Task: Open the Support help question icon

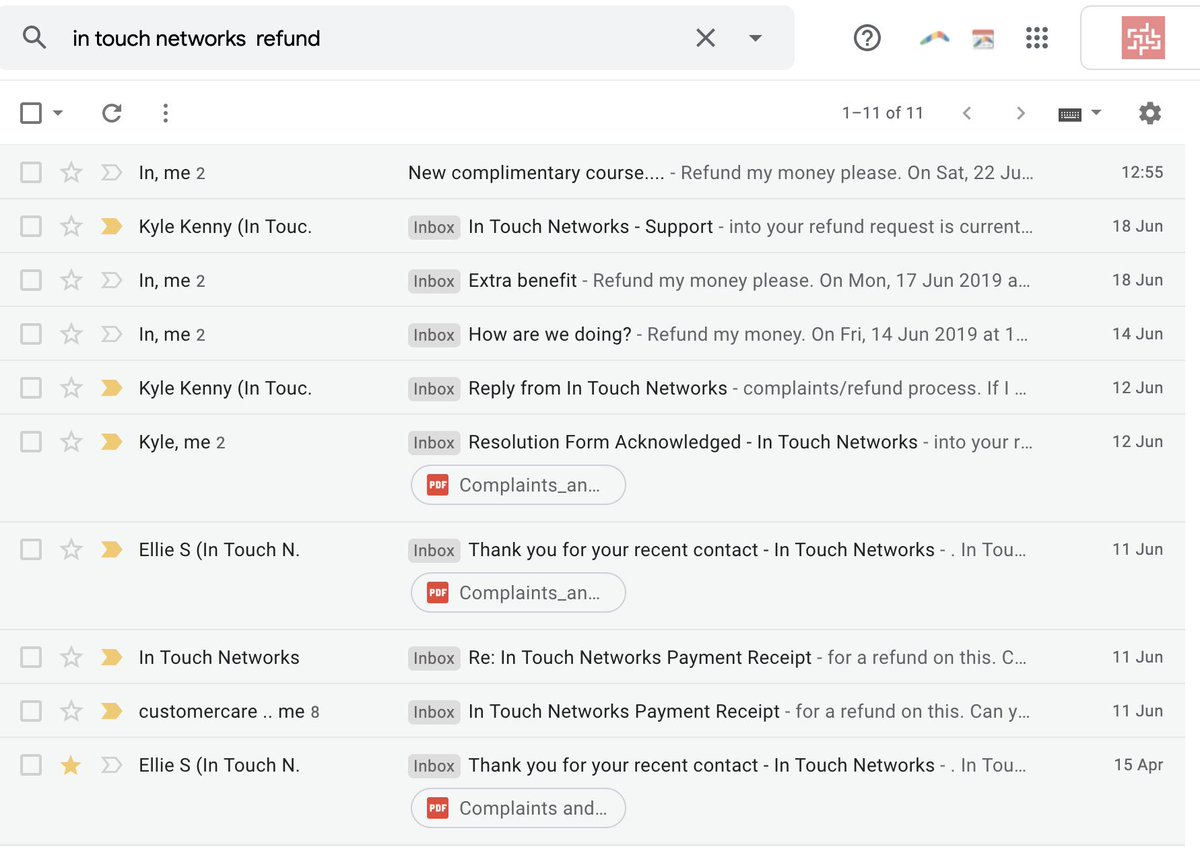Action: coord(867,38)
